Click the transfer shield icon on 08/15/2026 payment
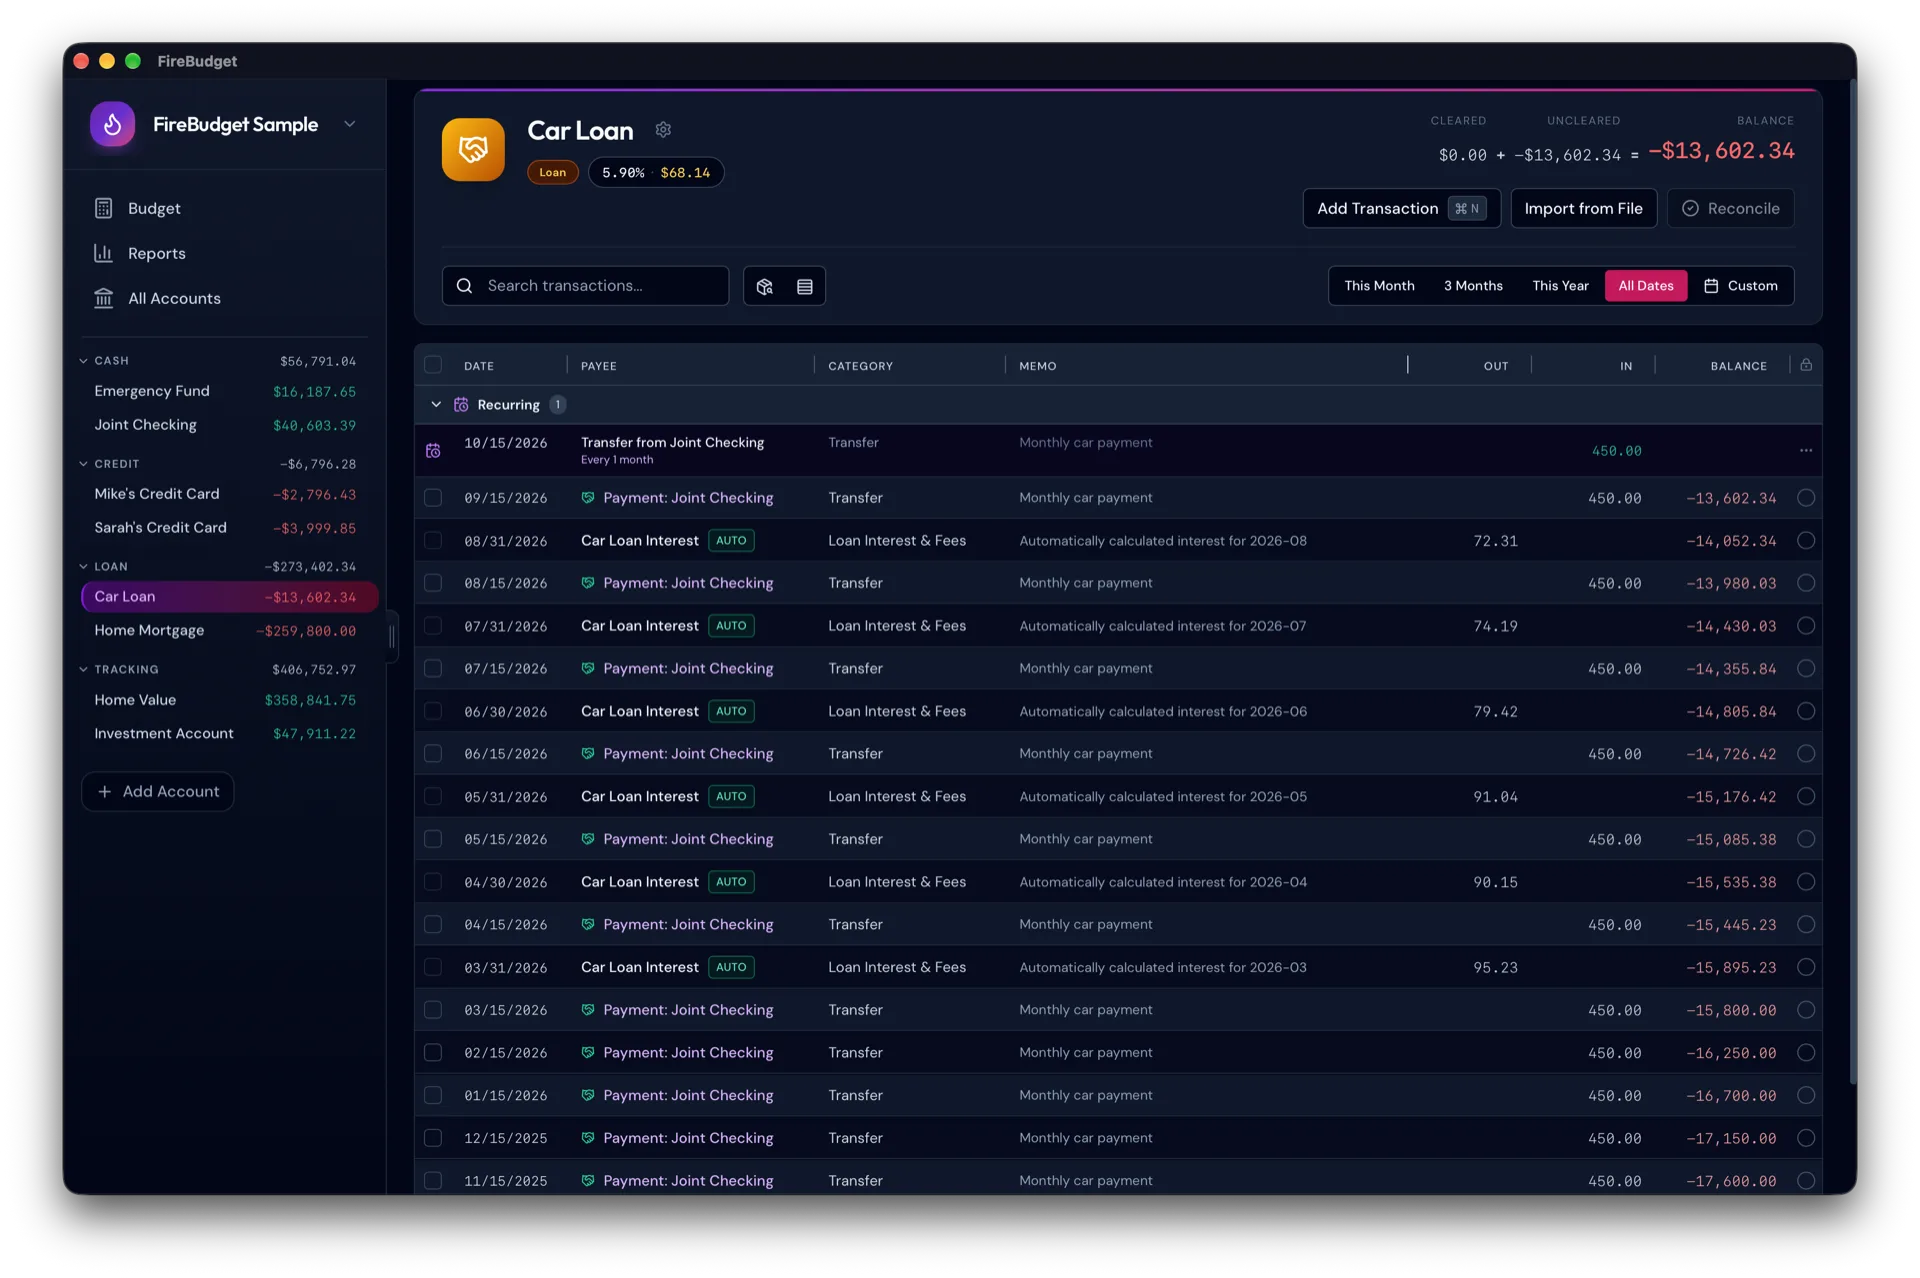Viewport: 1920px width, 1278px height. (588, 583)
